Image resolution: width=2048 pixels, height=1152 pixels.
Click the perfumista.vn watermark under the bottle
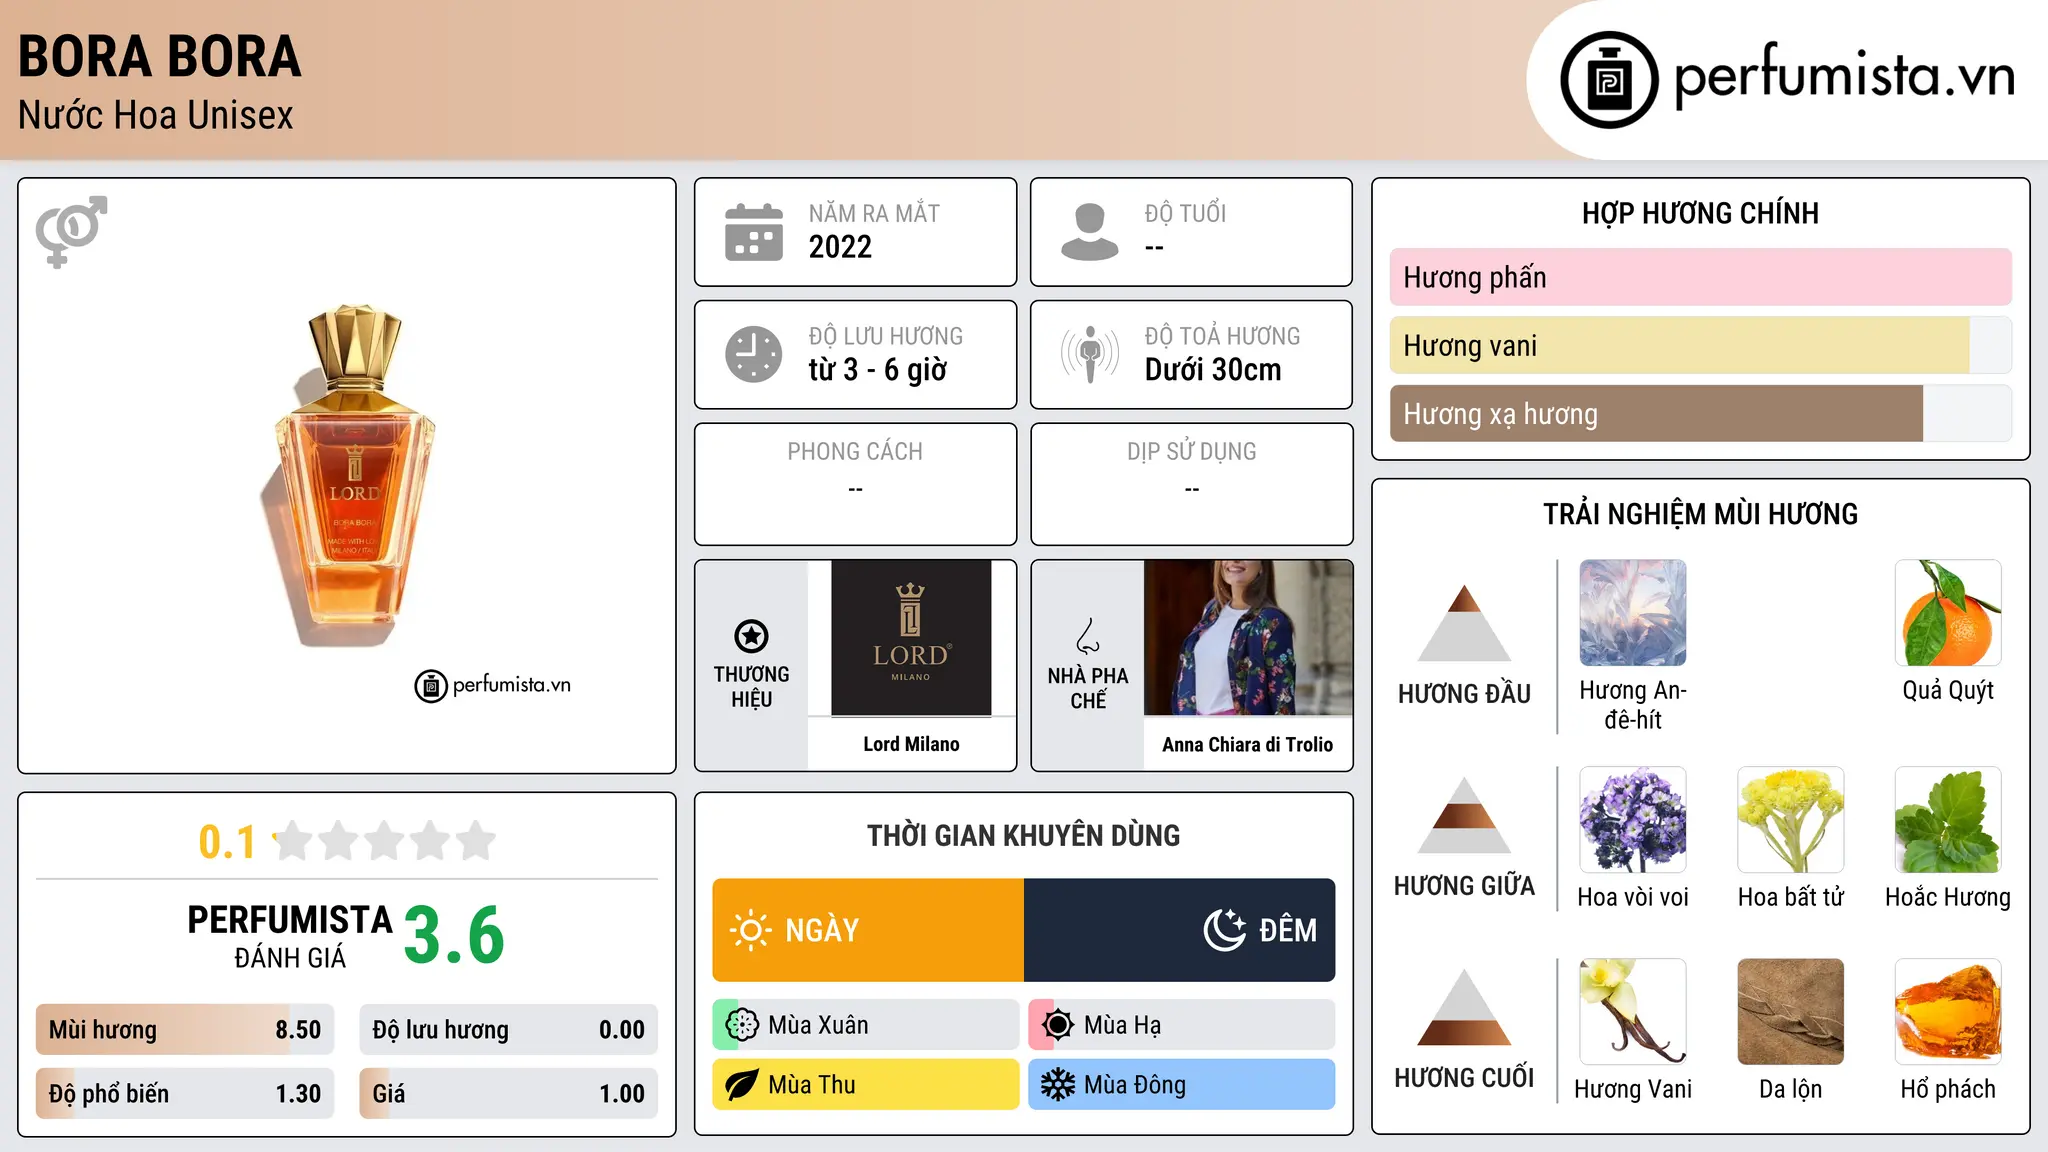[493, 686]
